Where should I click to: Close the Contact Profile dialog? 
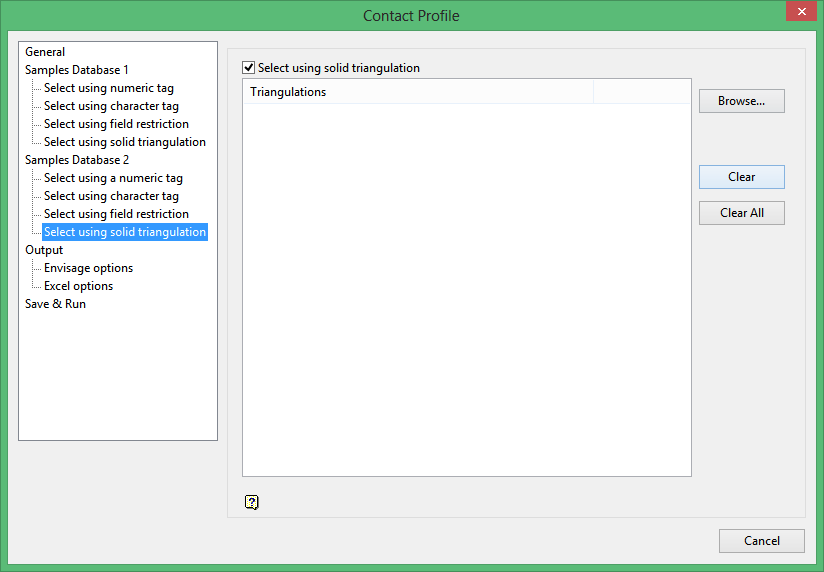801,11
